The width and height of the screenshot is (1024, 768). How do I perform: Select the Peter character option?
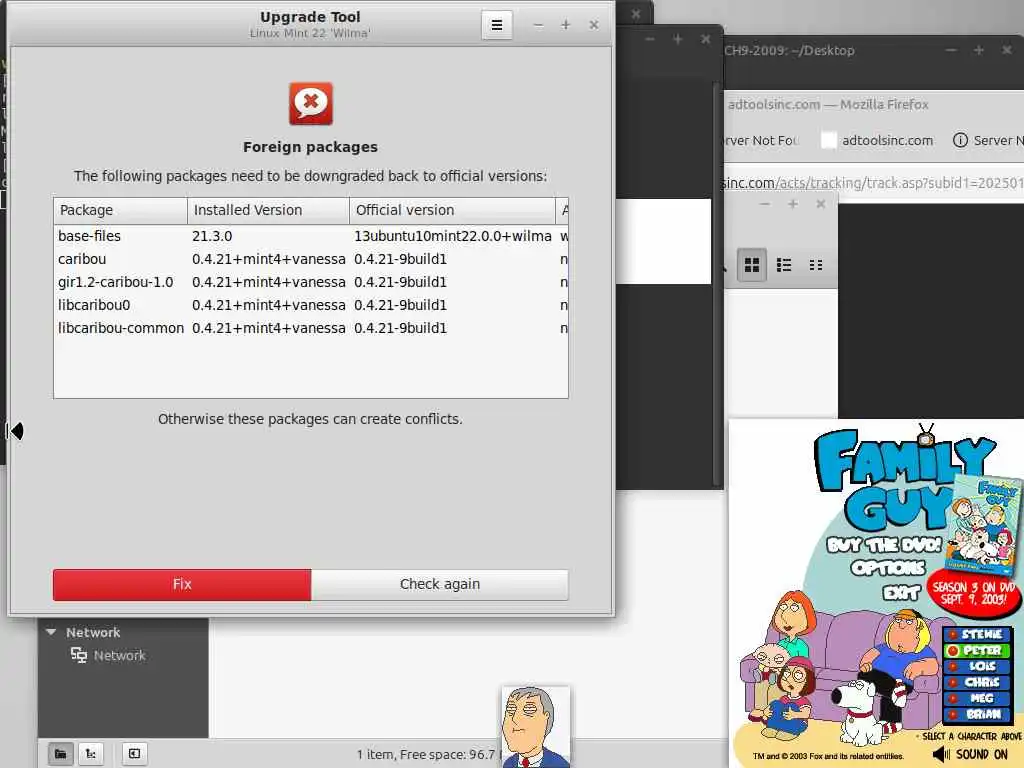tap(977, 650)
